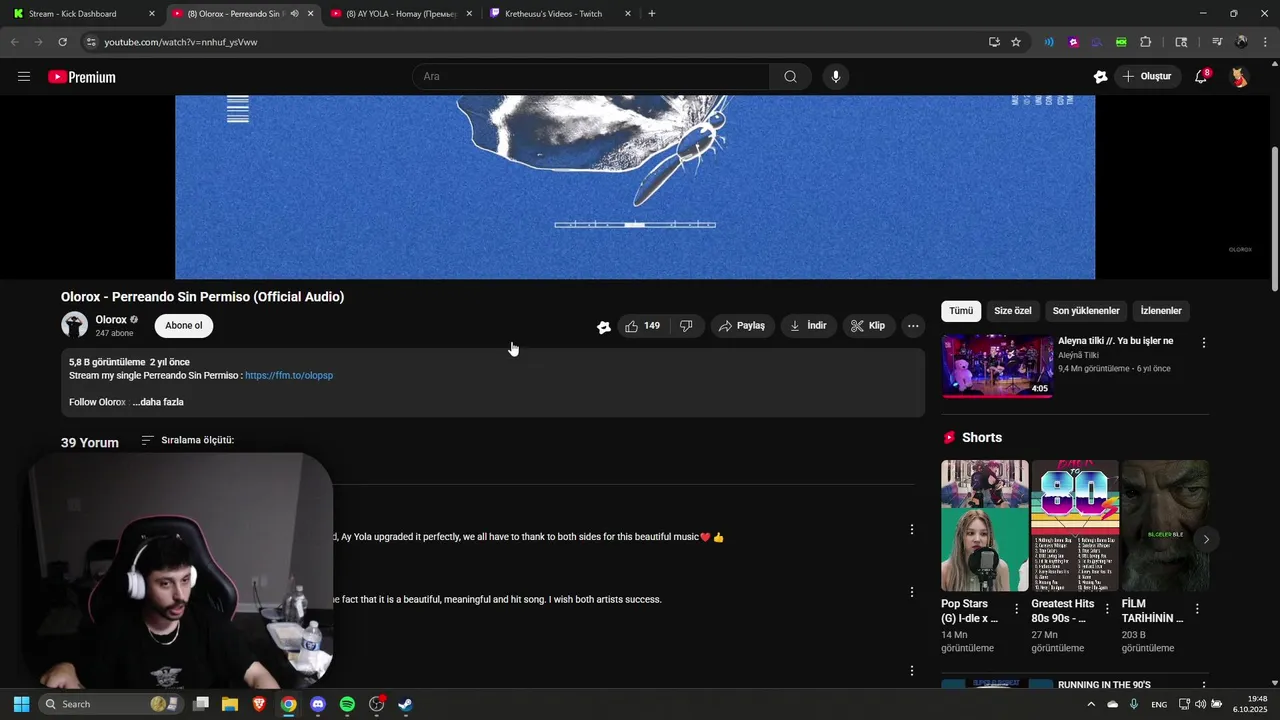Viewport: 1280px width, 720px height.
Task: Bookmark this page with star icon
Action: pos(1016,42)
